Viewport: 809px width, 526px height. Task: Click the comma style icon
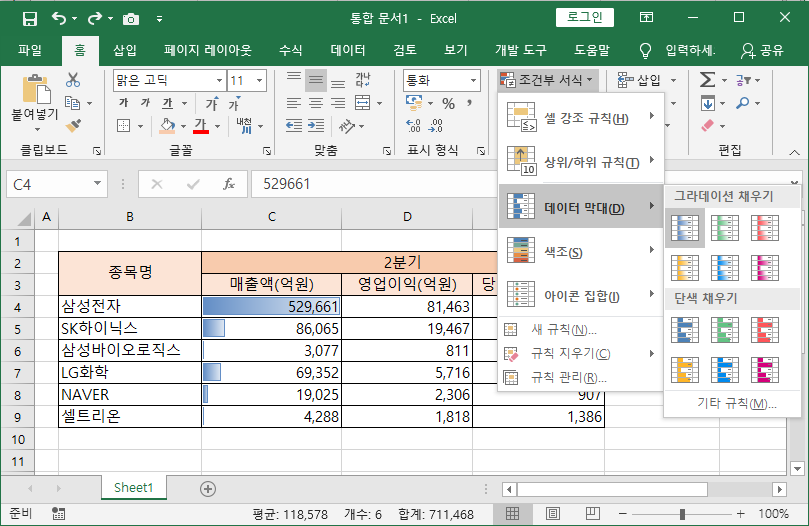[x=470, y=103]
